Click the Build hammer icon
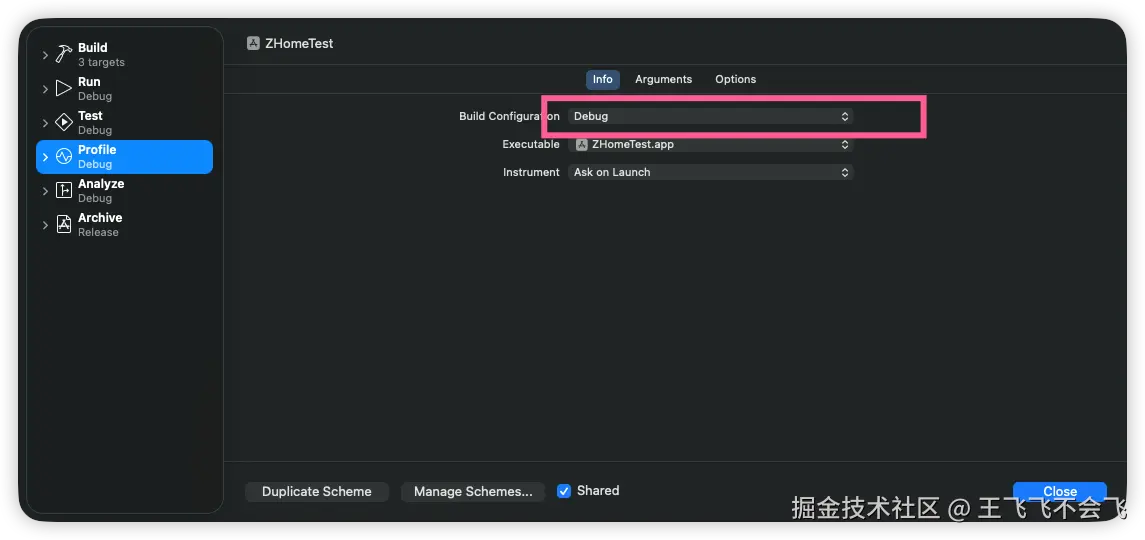Viewport: 1145px width, 540px height. [64, 55]
